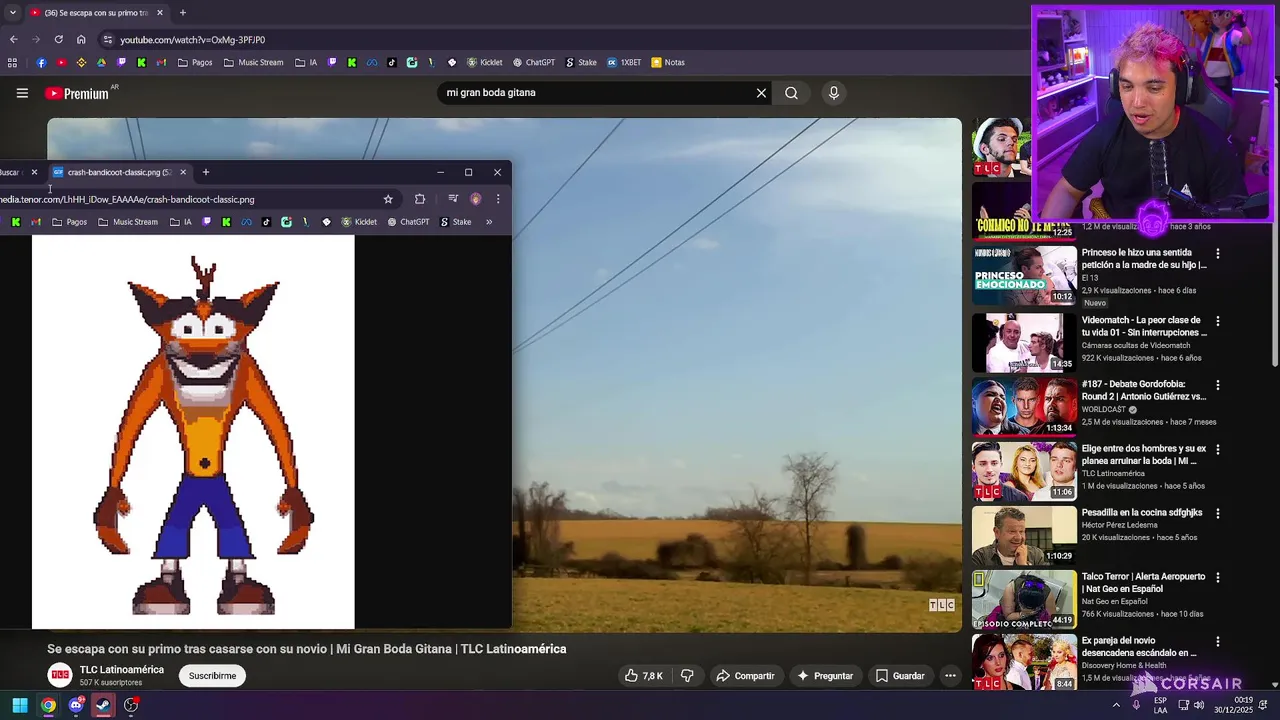Open Steam from the Windows taskbar

[x=103, y=705]
